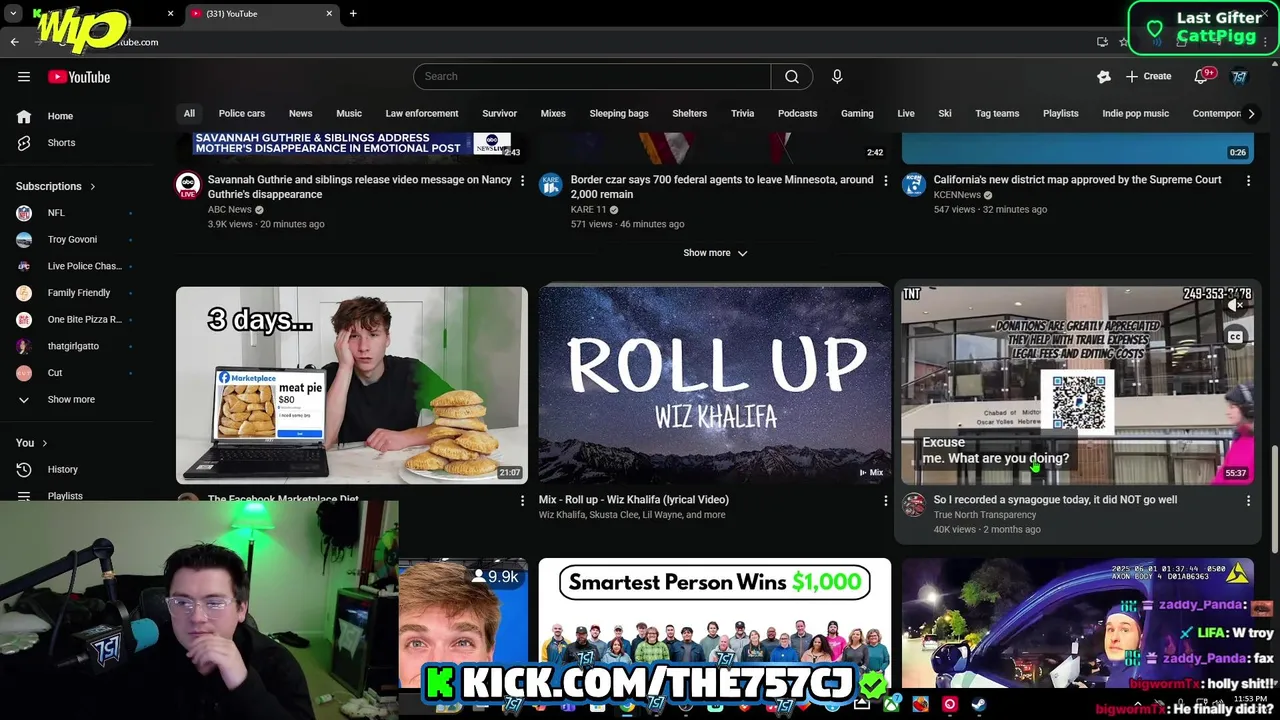
Task: Expand the Subscriptions section chevron
Action: tap(93, 186)
